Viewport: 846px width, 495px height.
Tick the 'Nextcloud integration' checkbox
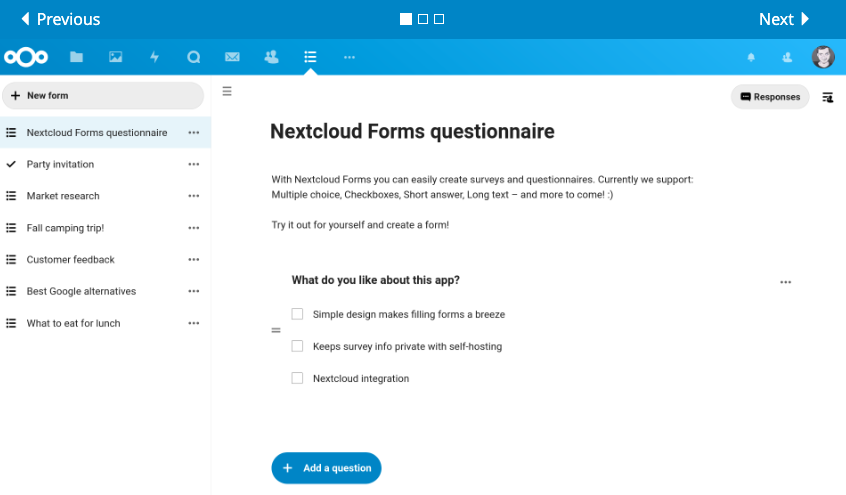pyautogui.click(x=297, y=378)
